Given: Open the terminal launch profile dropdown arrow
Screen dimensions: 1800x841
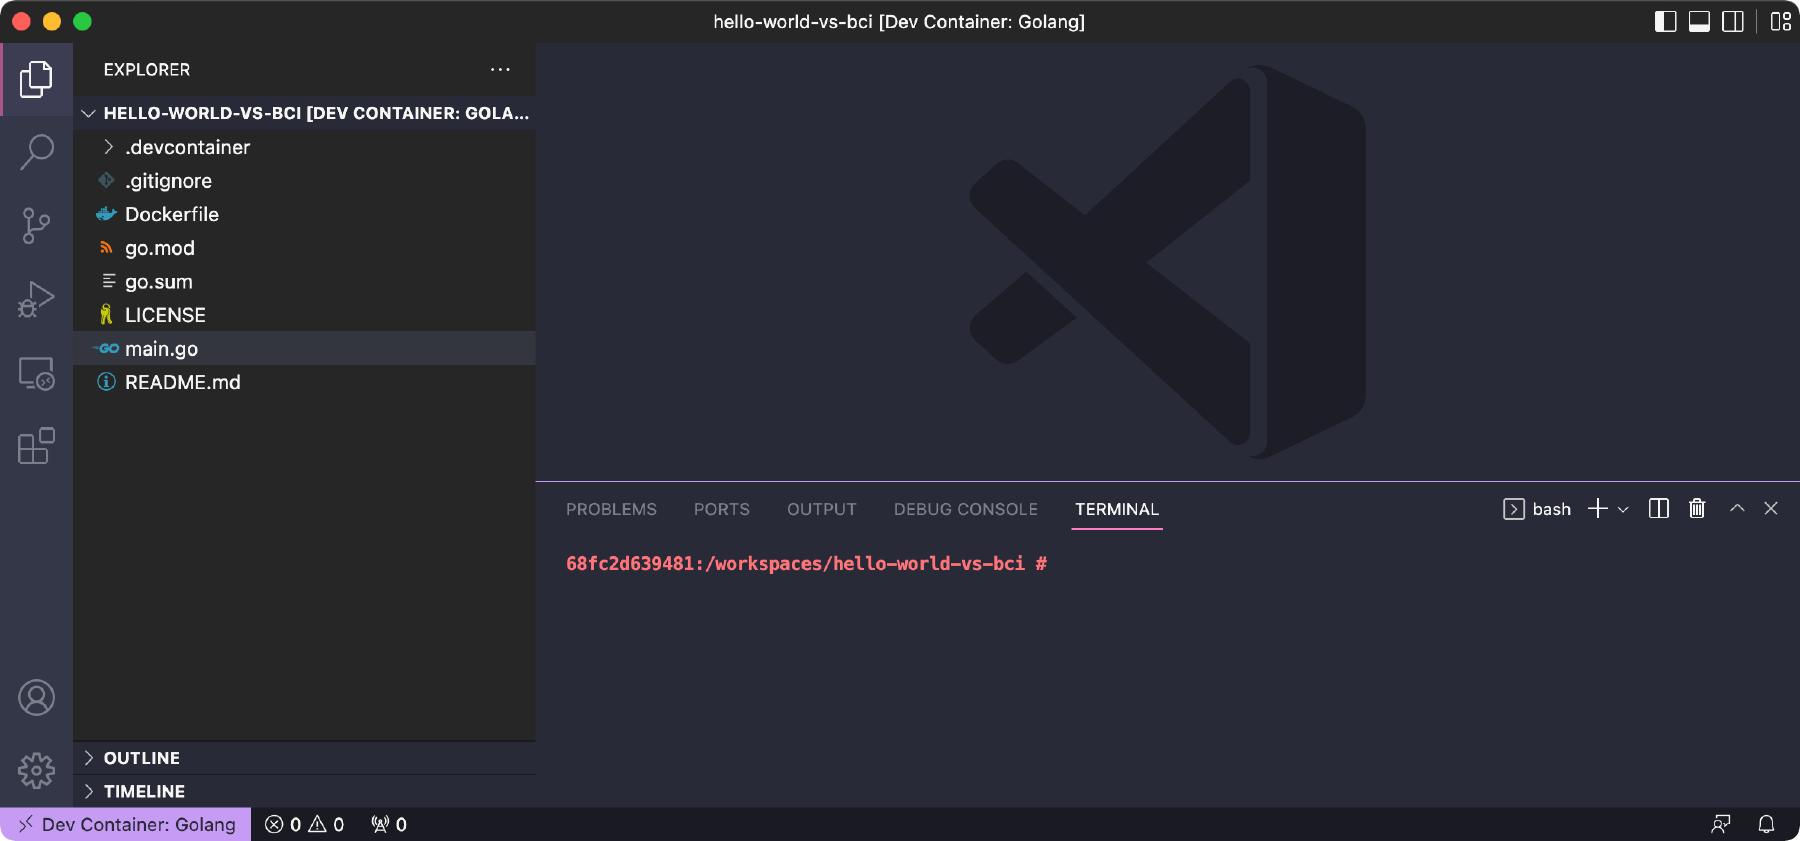Looking at the screenshot, I should pos(1623,509).
